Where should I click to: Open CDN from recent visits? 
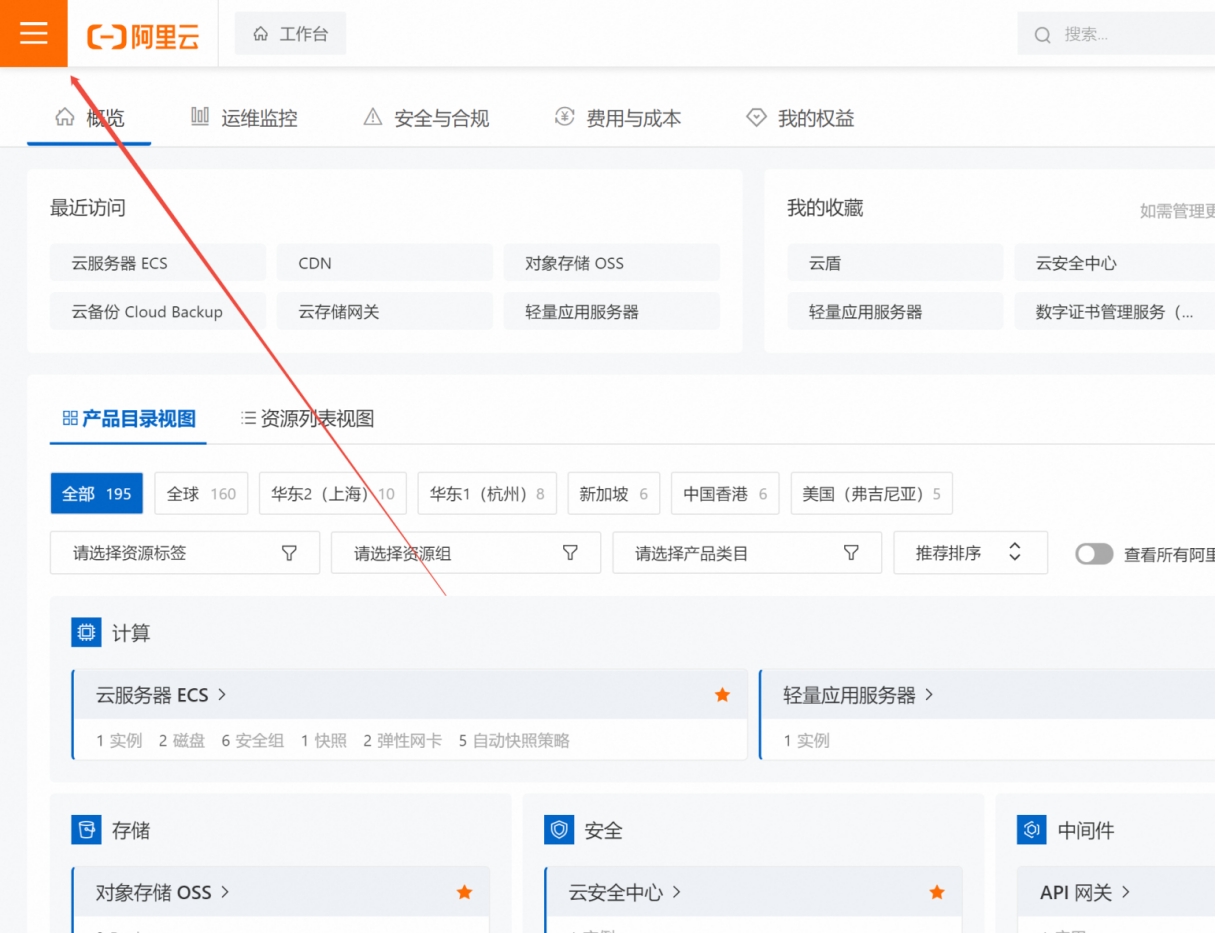coord(384,263)
